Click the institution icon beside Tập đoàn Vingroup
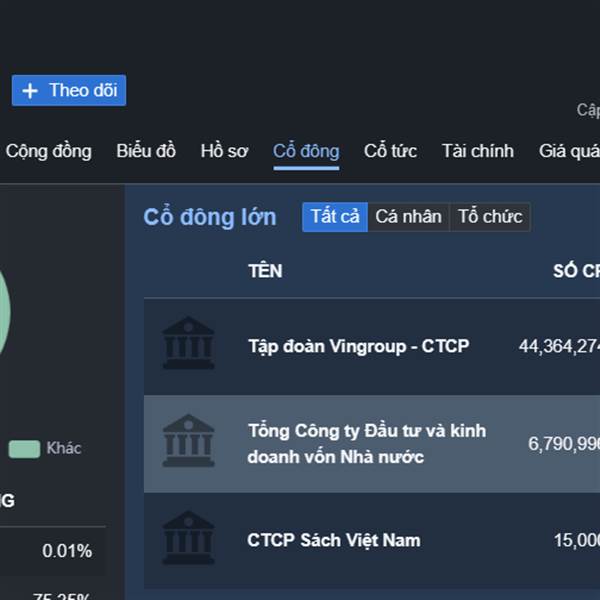Viewport: 600px width, 600px height. coord(188,343)
